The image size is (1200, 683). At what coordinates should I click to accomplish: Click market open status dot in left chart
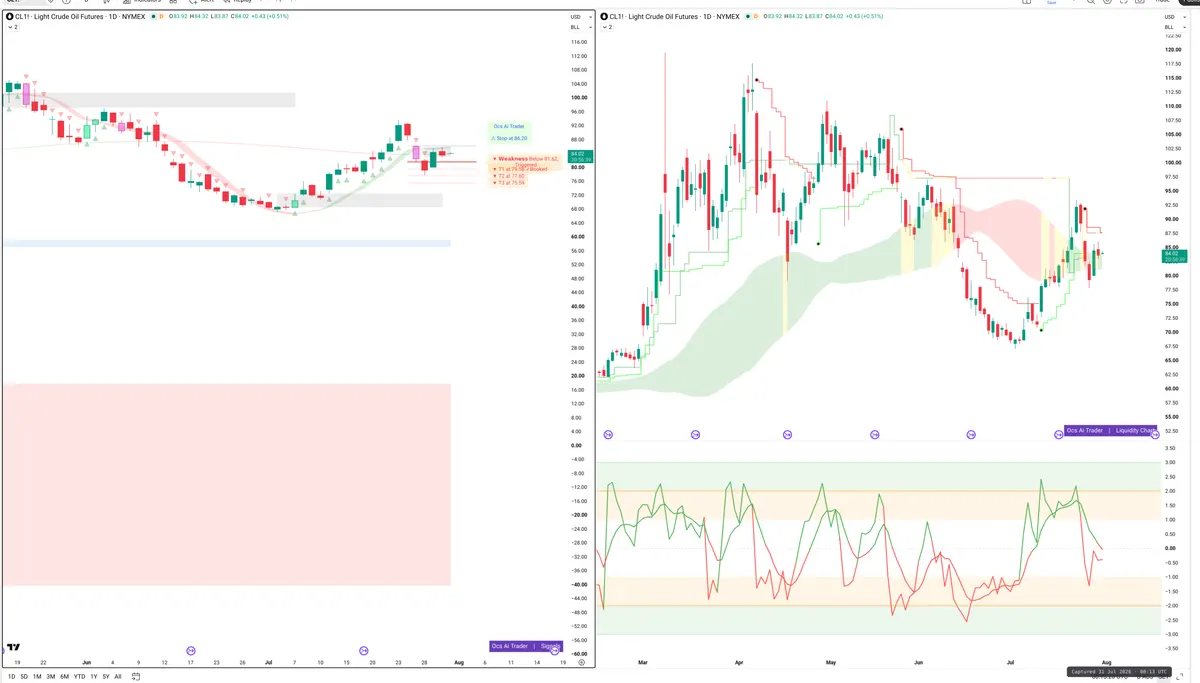click(153, 17)
